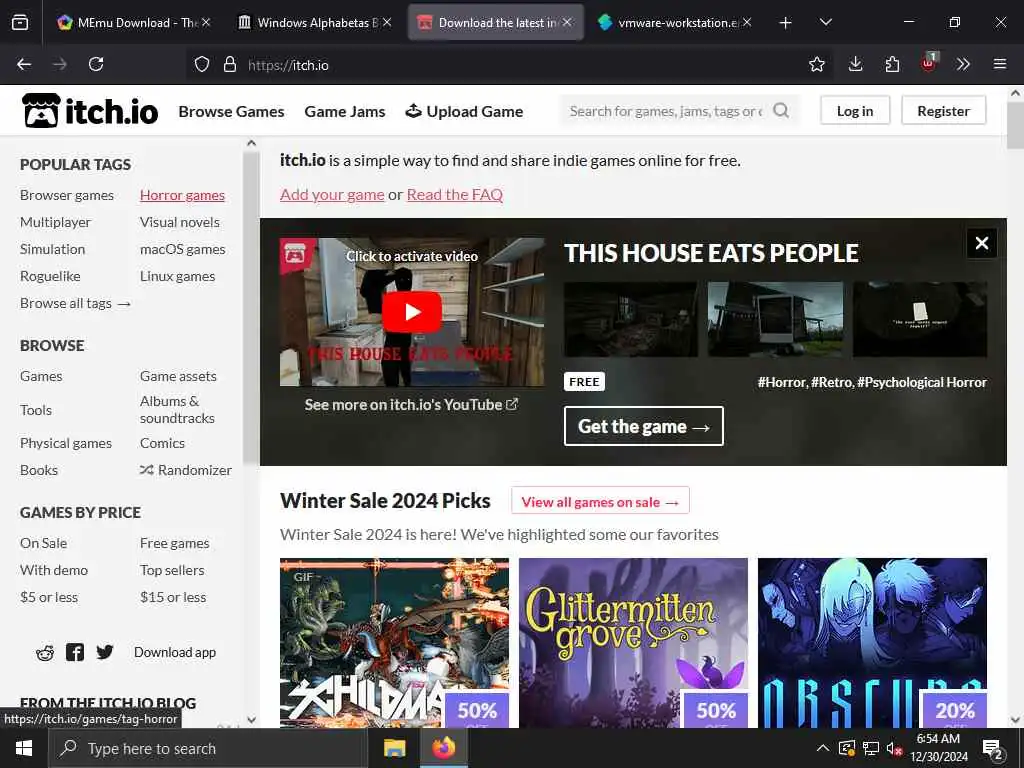Click Windows taskbar search box

(208, 748)
